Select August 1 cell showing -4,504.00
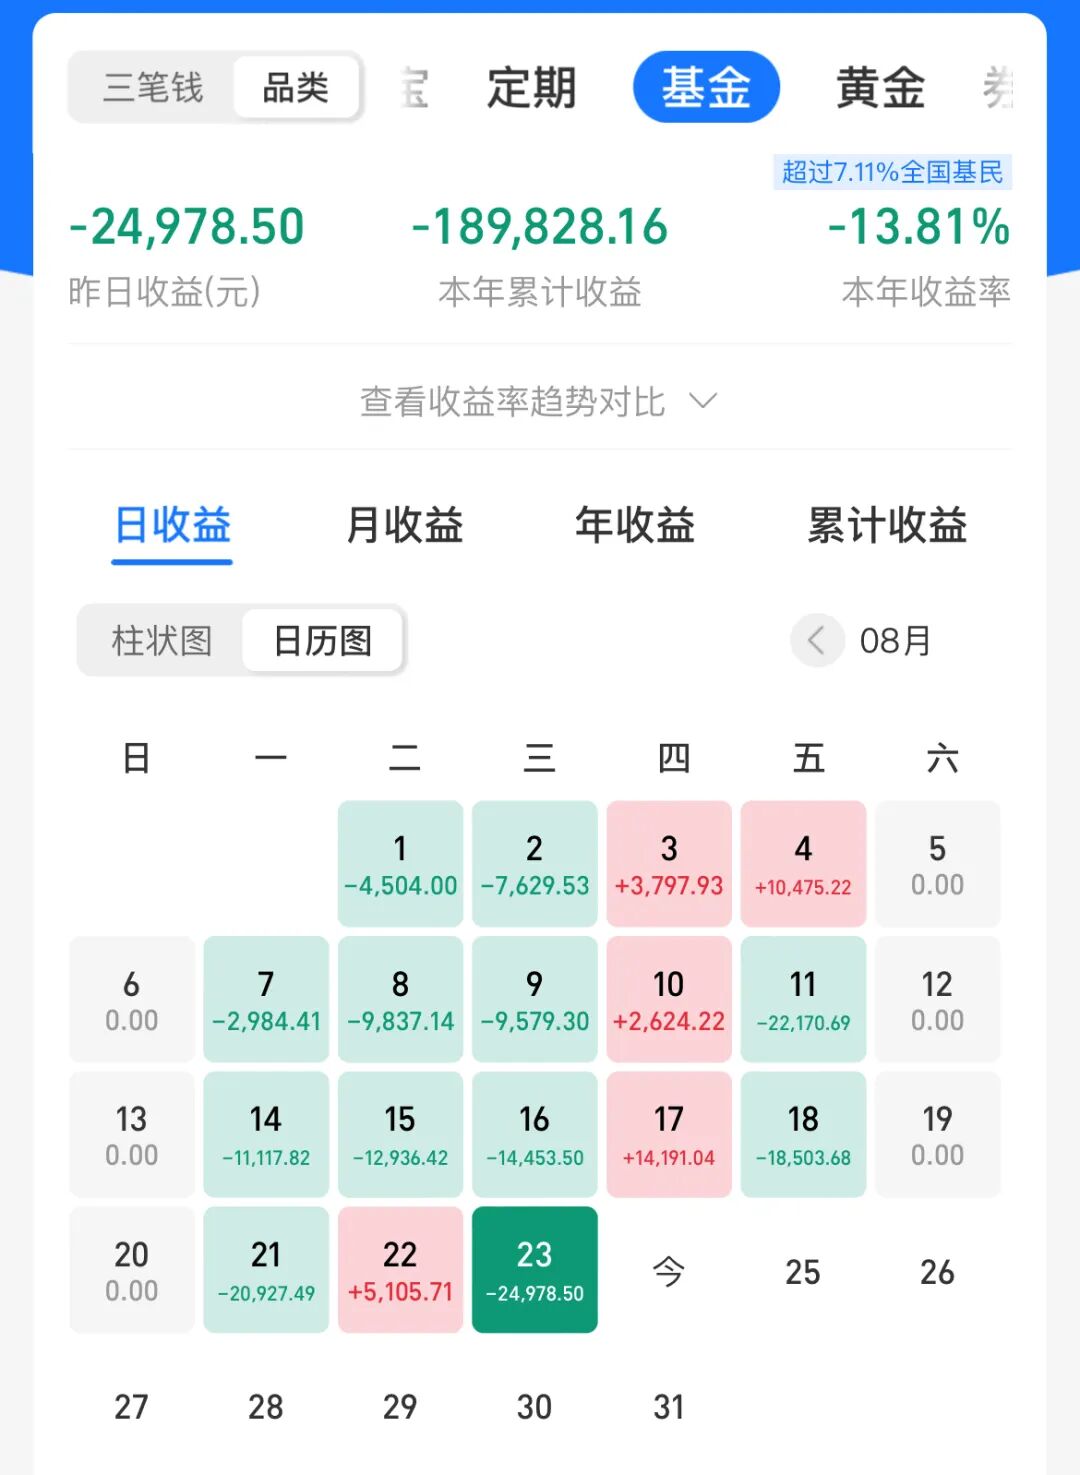Image resolution: width=1080 pixels, height=1475 pixels. tap(400, 864)
